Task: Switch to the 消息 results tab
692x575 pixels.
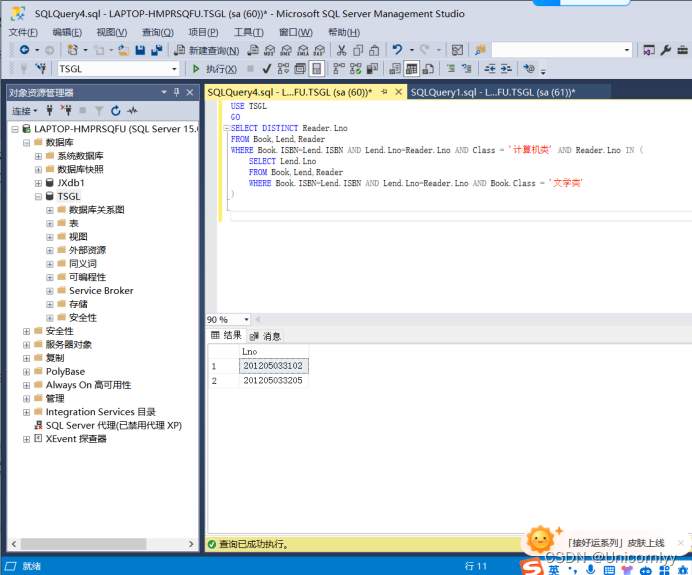Action: click(267, 336)
